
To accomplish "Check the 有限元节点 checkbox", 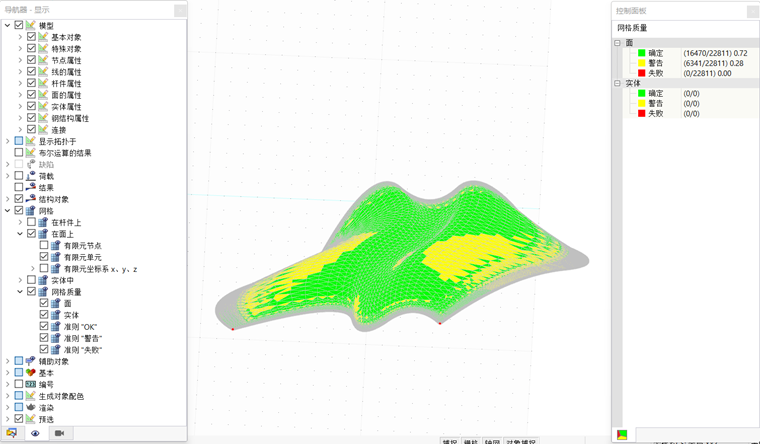I will [x=44, y=245].
